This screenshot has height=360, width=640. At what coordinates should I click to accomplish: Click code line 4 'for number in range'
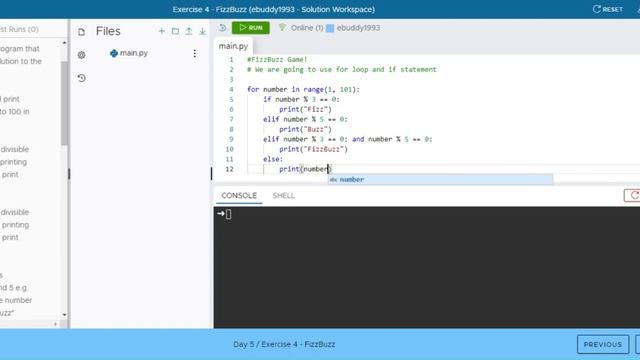(x=303, y=89)
